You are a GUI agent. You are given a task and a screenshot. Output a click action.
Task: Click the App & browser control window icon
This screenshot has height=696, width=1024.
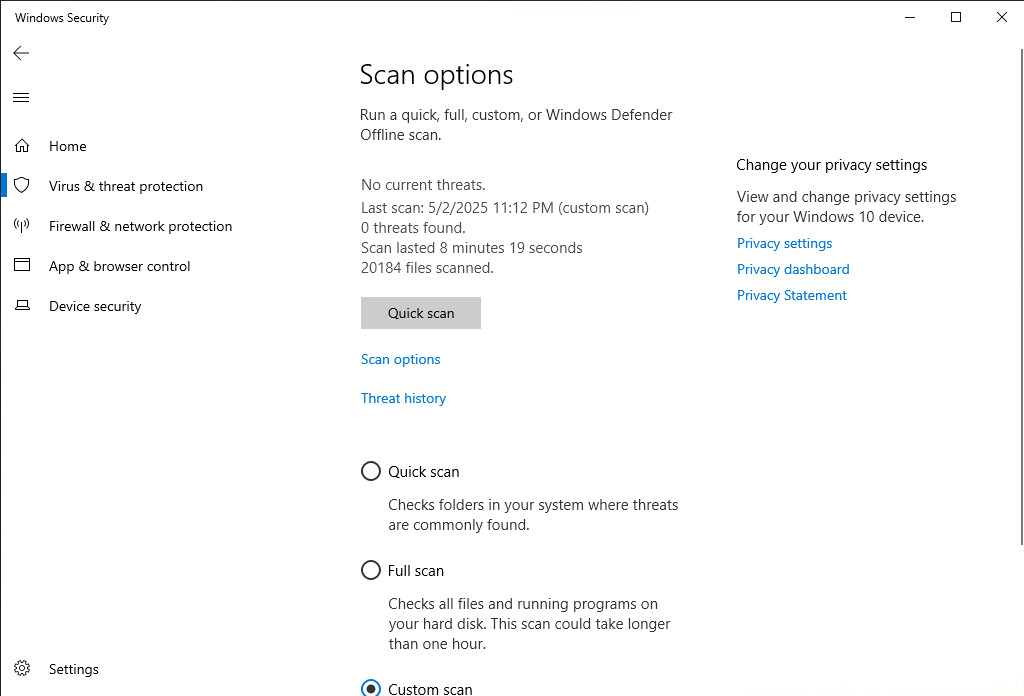point(22,265)
